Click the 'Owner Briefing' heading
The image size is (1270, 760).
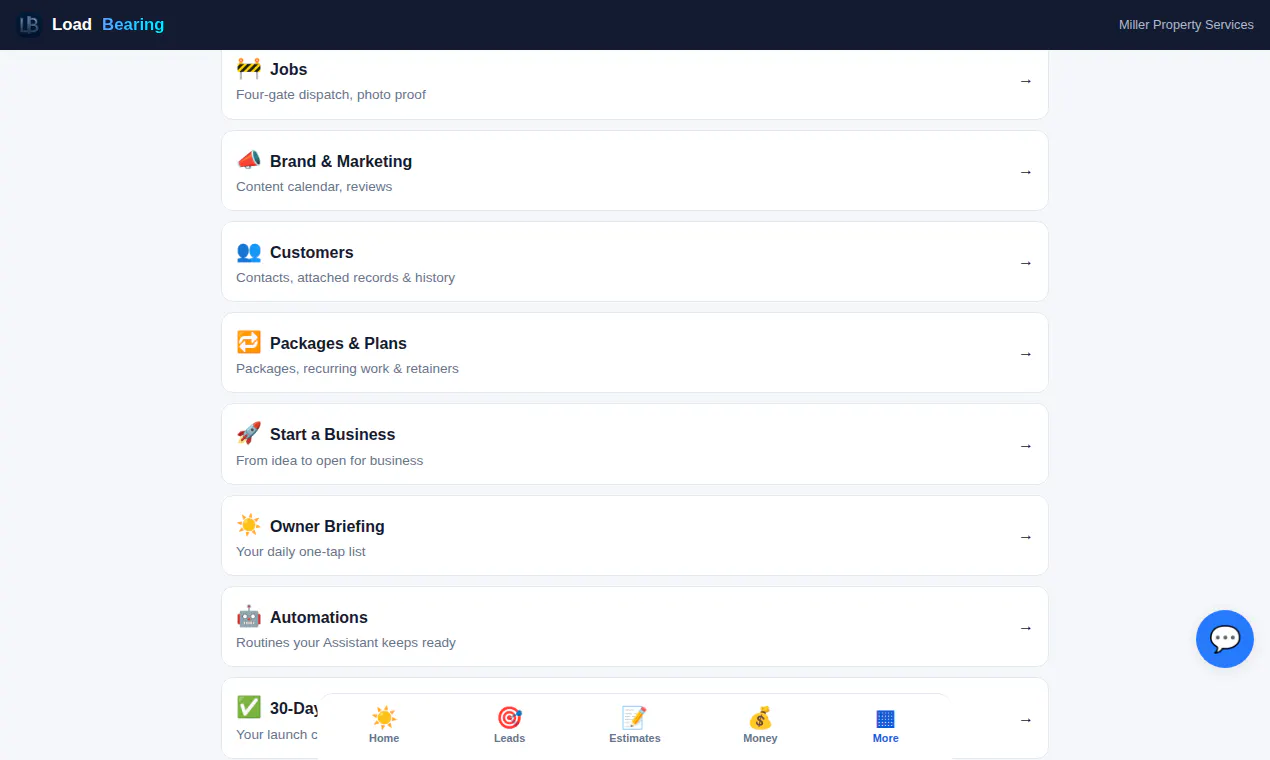point(327,526)
